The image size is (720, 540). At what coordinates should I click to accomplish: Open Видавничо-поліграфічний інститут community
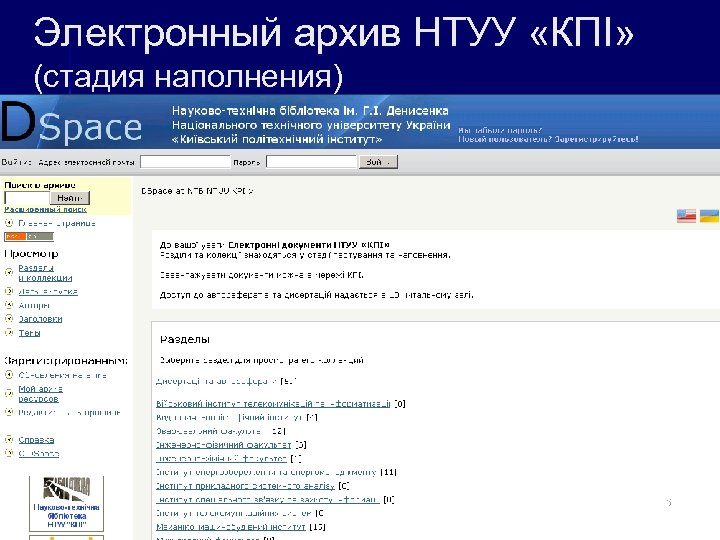[x=229, y=417]
